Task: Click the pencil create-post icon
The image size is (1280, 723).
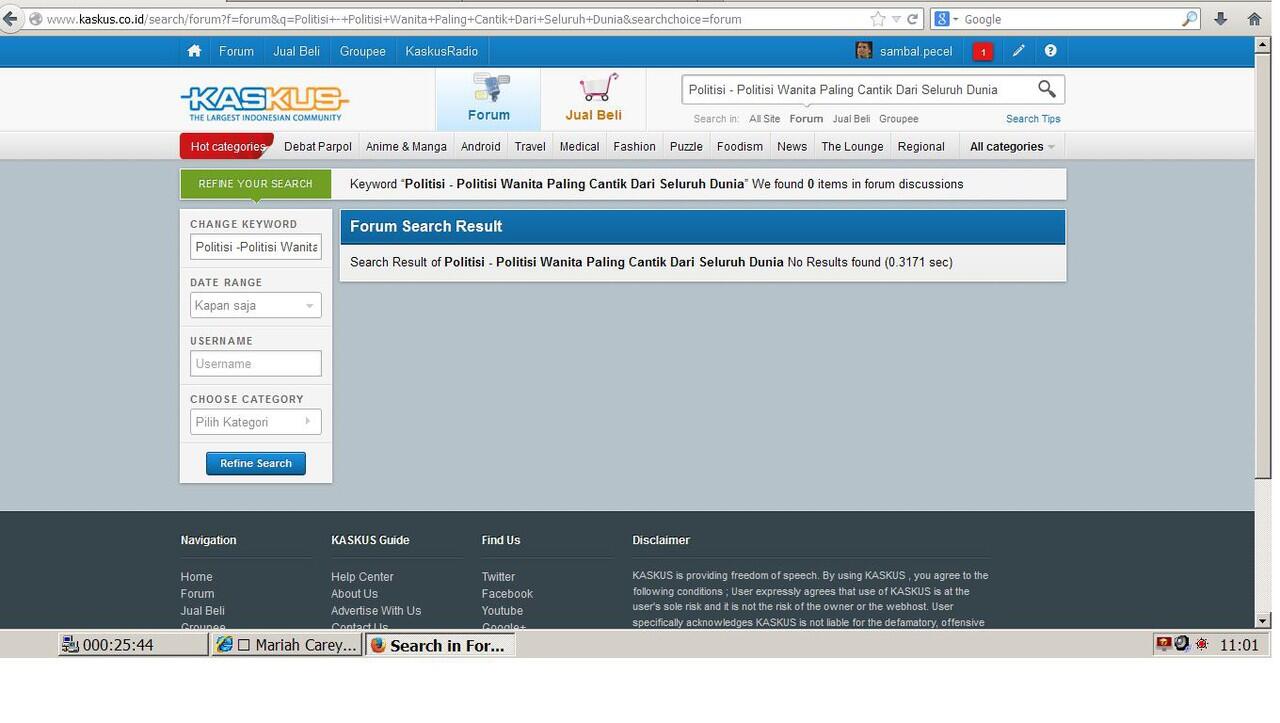Action: pyautogui.click(x=1018, y=51)
